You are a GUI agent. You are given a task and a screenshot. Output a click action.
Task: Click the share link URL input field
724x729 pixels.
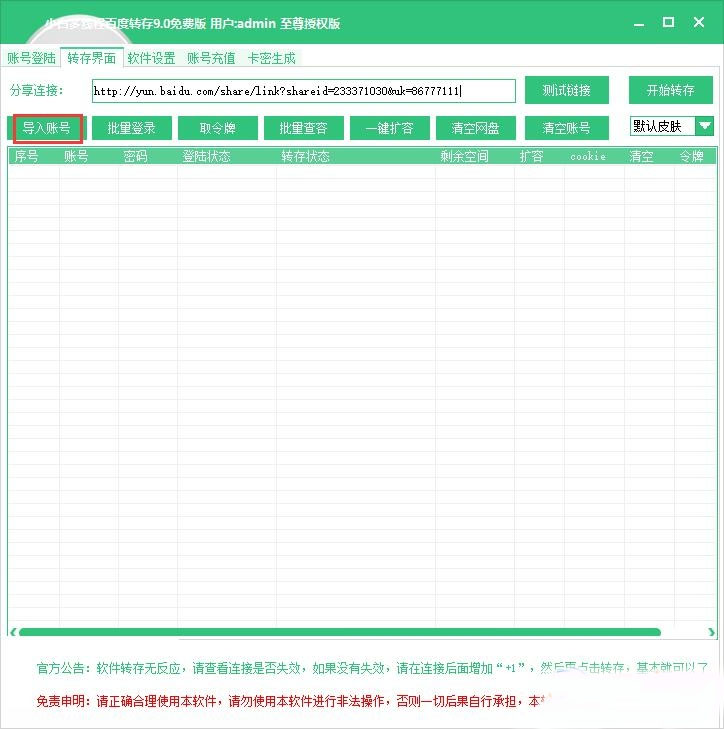click(x=304, y=91)
